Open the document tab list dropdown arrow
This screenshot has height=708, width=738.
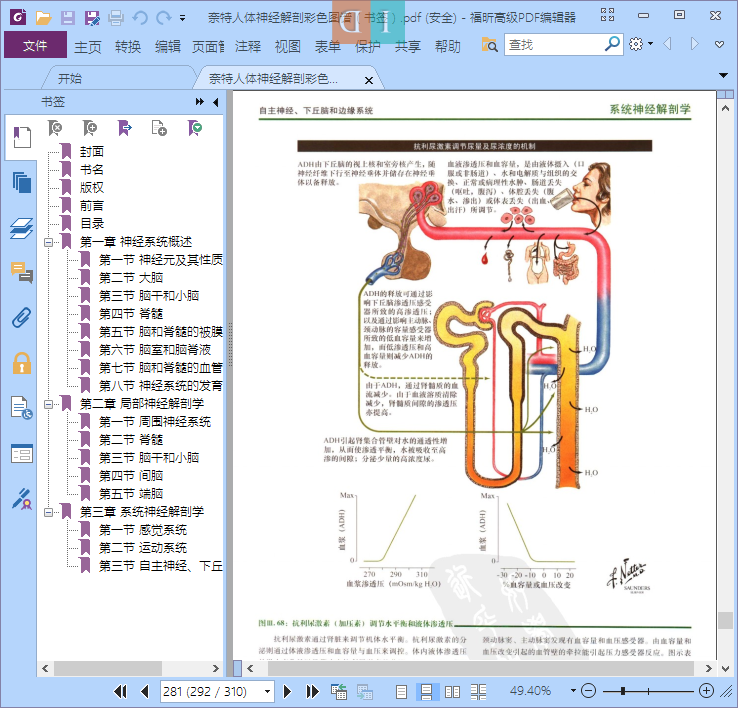coord(723,75)
